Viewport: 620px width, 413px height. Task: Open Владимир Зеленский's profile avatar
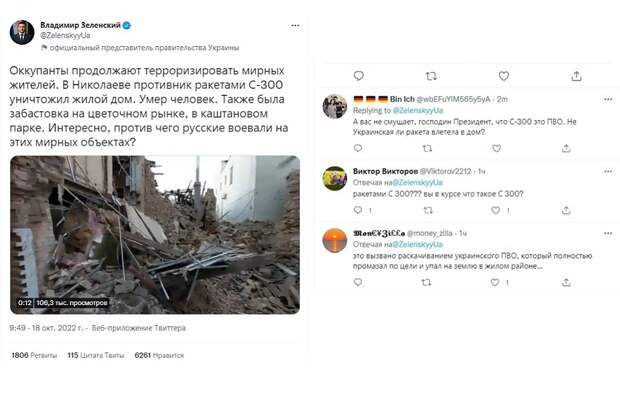tap(22, 32)
